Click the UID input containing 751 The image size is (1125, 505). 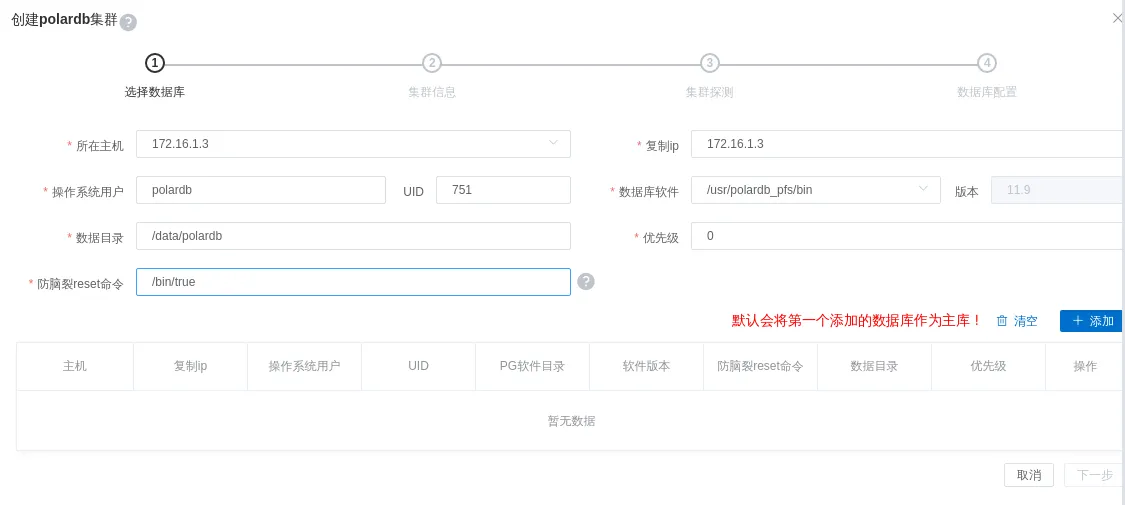(503, 190)
